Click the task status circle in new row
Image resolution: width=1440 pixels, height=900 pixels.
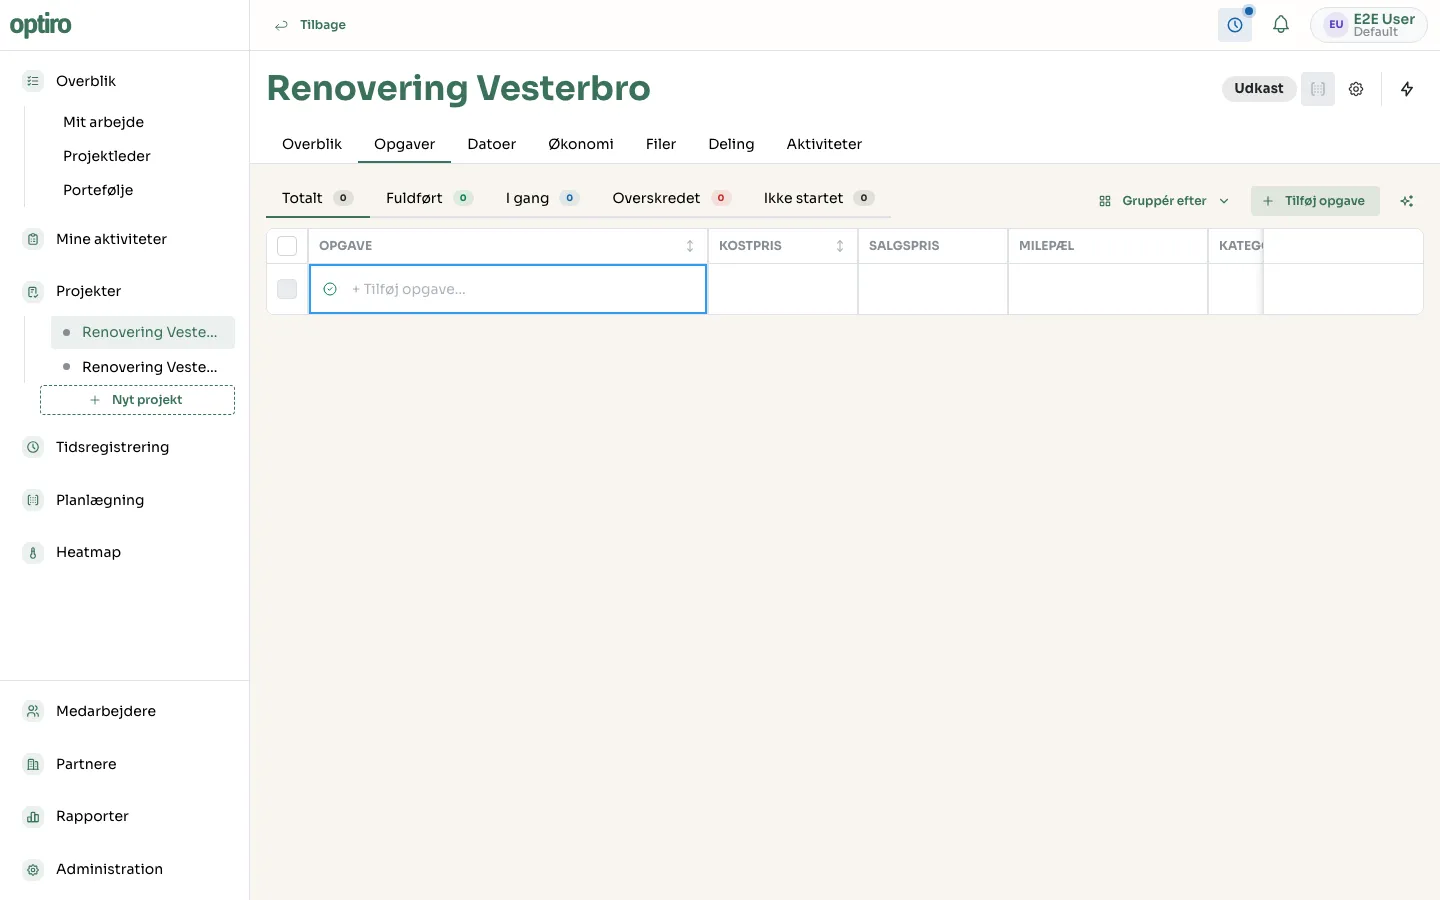[x=330, y=289]
